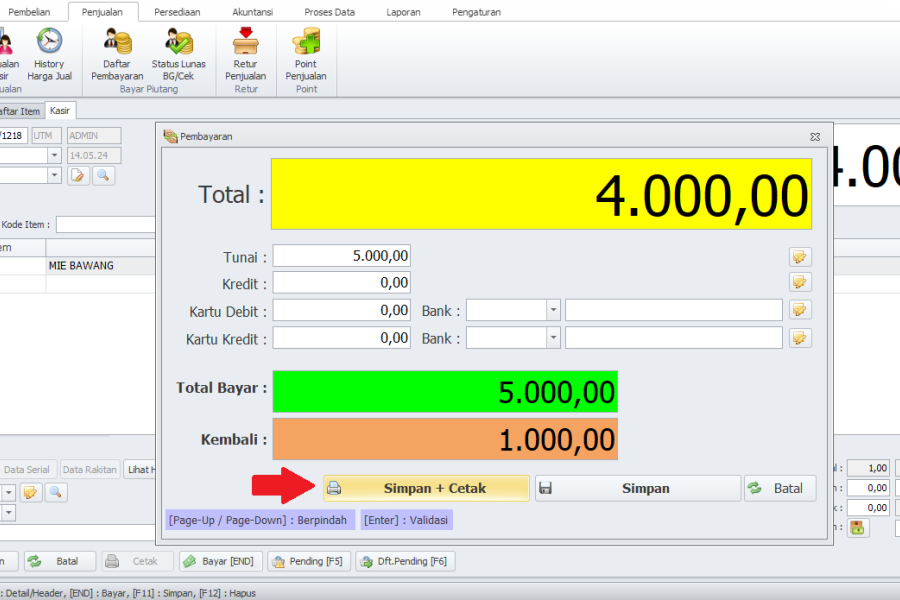This screenshot has width=900, height=600.
Task: Switch to Pembelian ribbon tab
Action: 29,12
